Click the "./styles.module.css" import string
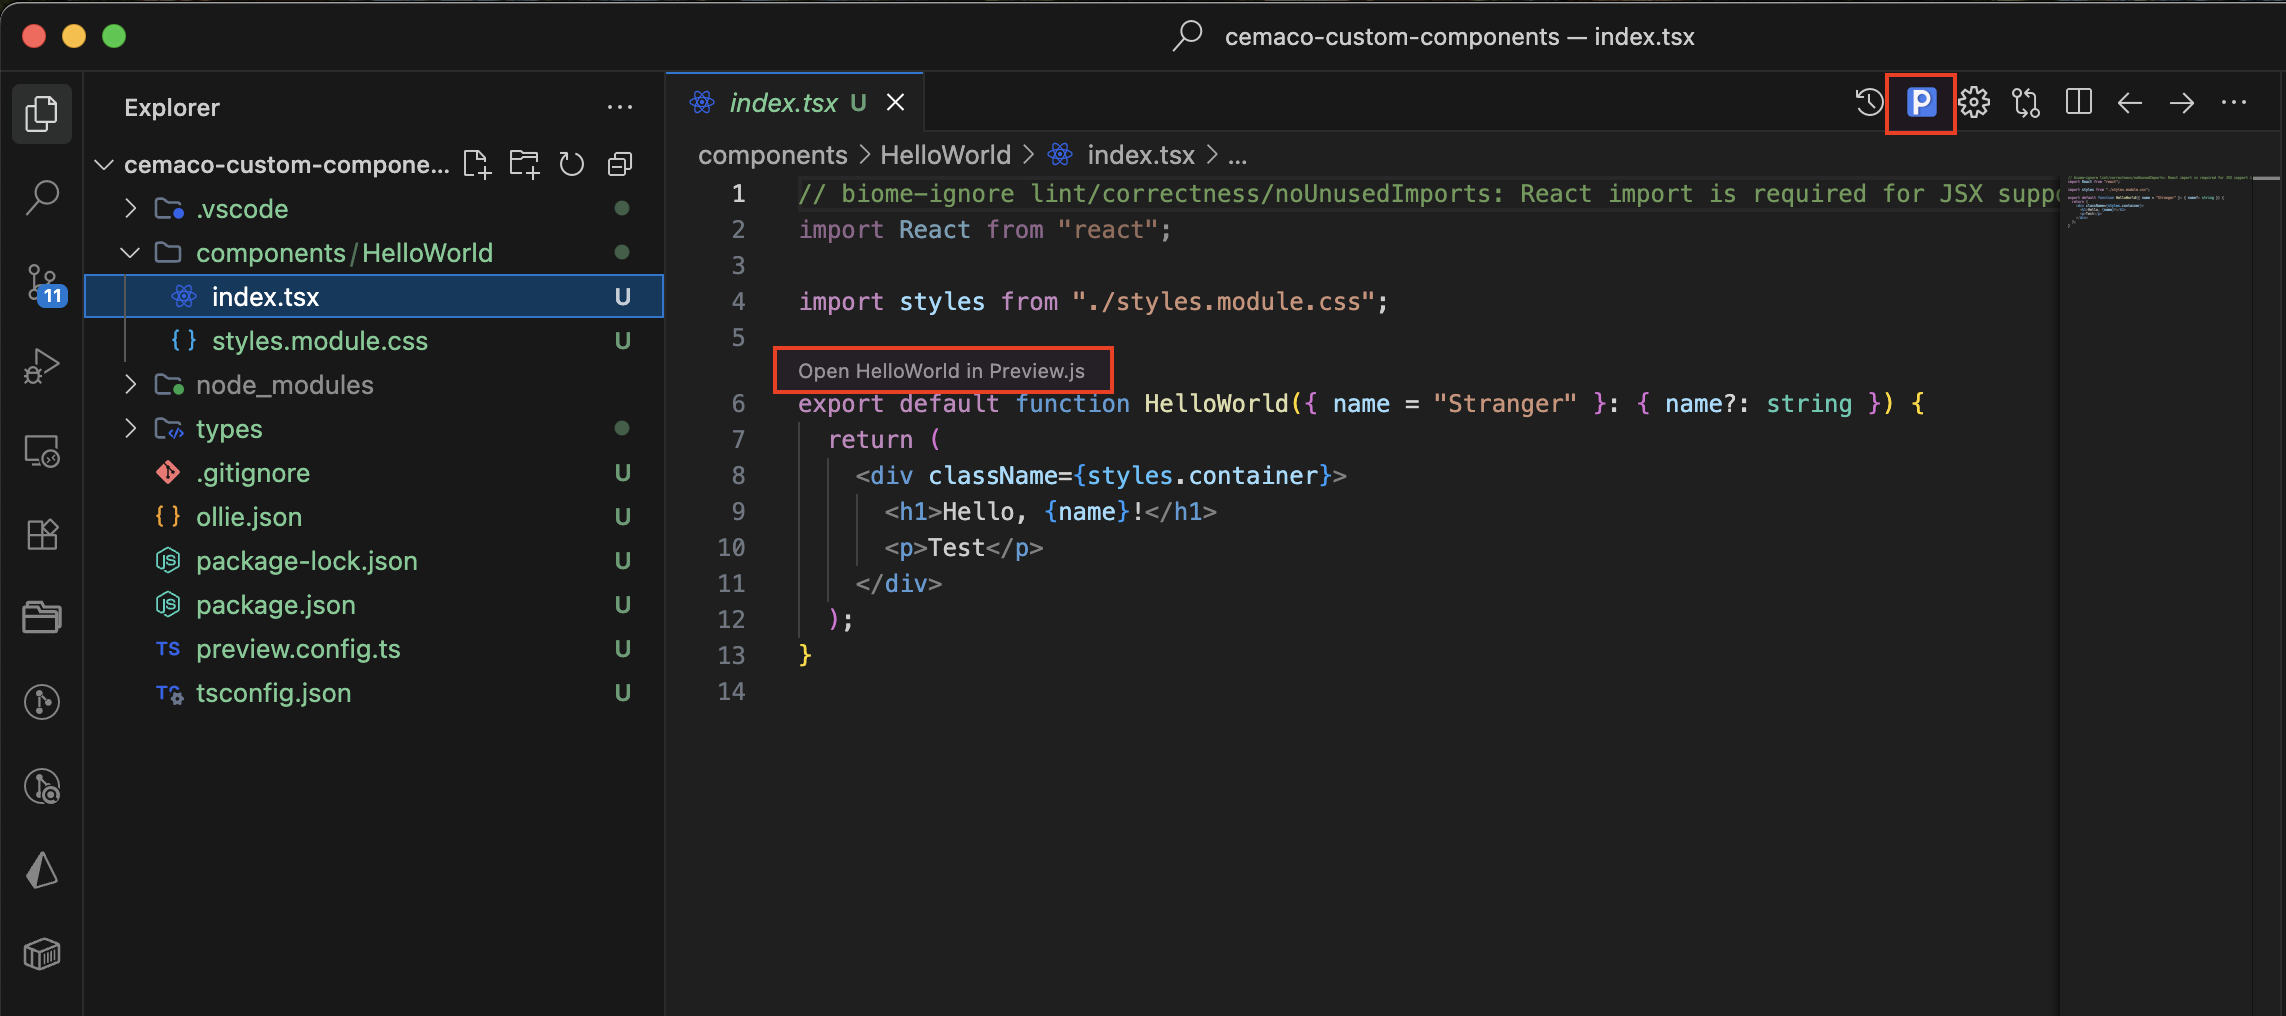 [1223, 301]
